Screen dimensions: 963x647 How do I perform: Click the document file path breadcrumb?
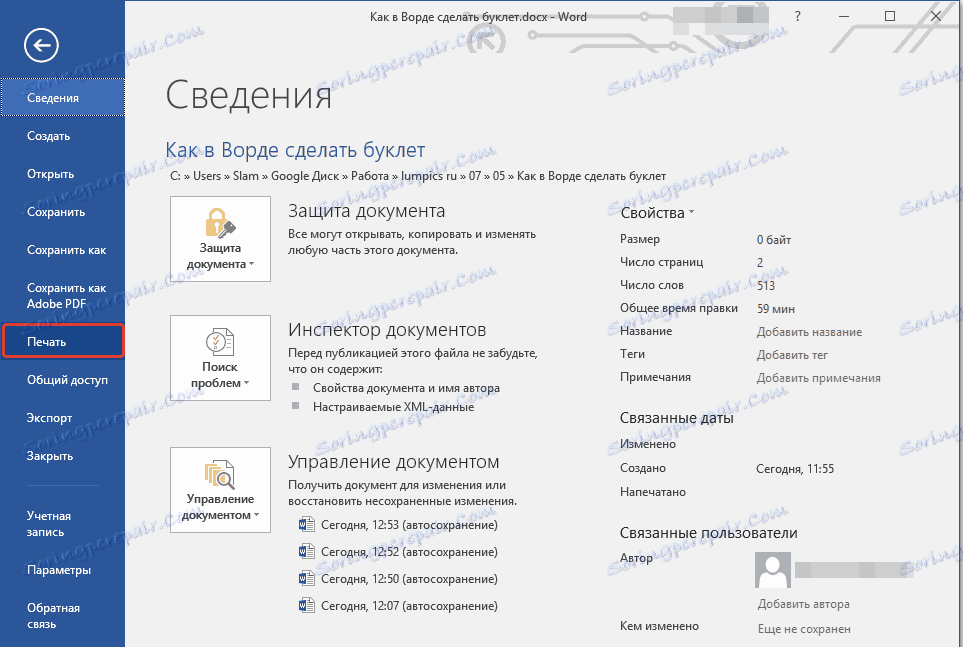pyautogui.click(x=418, y=176)
